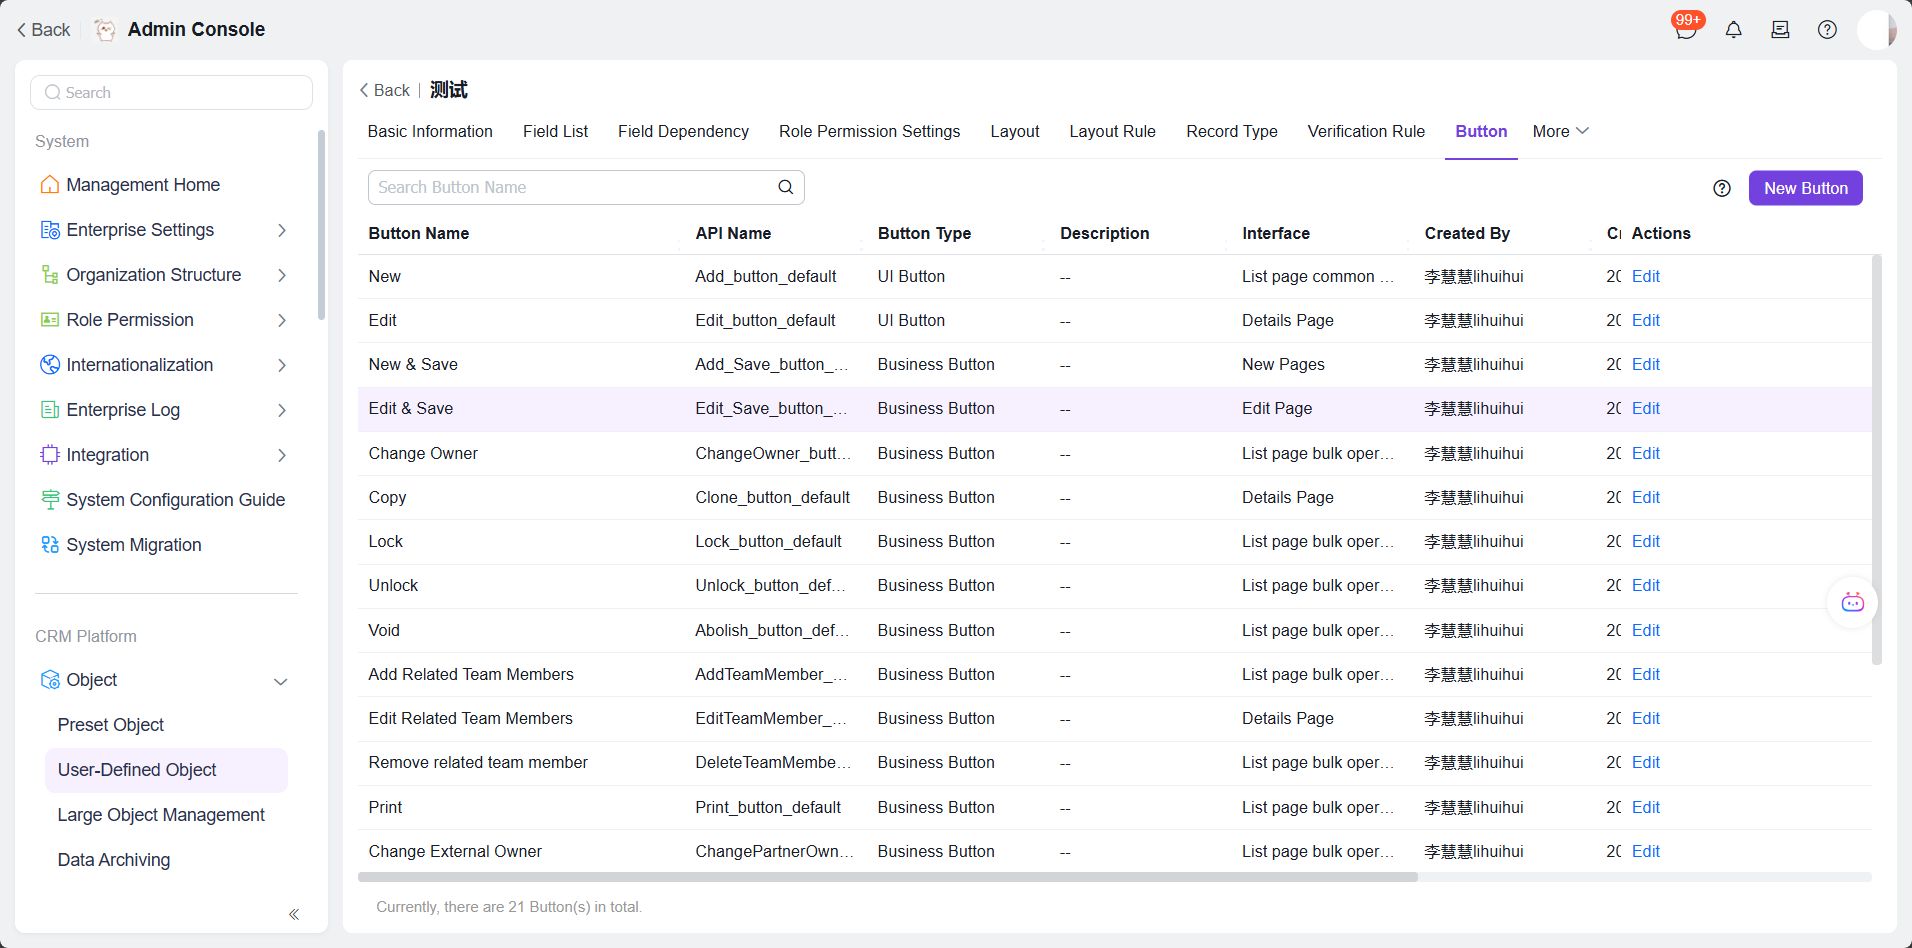Edit the Change Owner button row

pyautogui.click(x=1644, y=453)
